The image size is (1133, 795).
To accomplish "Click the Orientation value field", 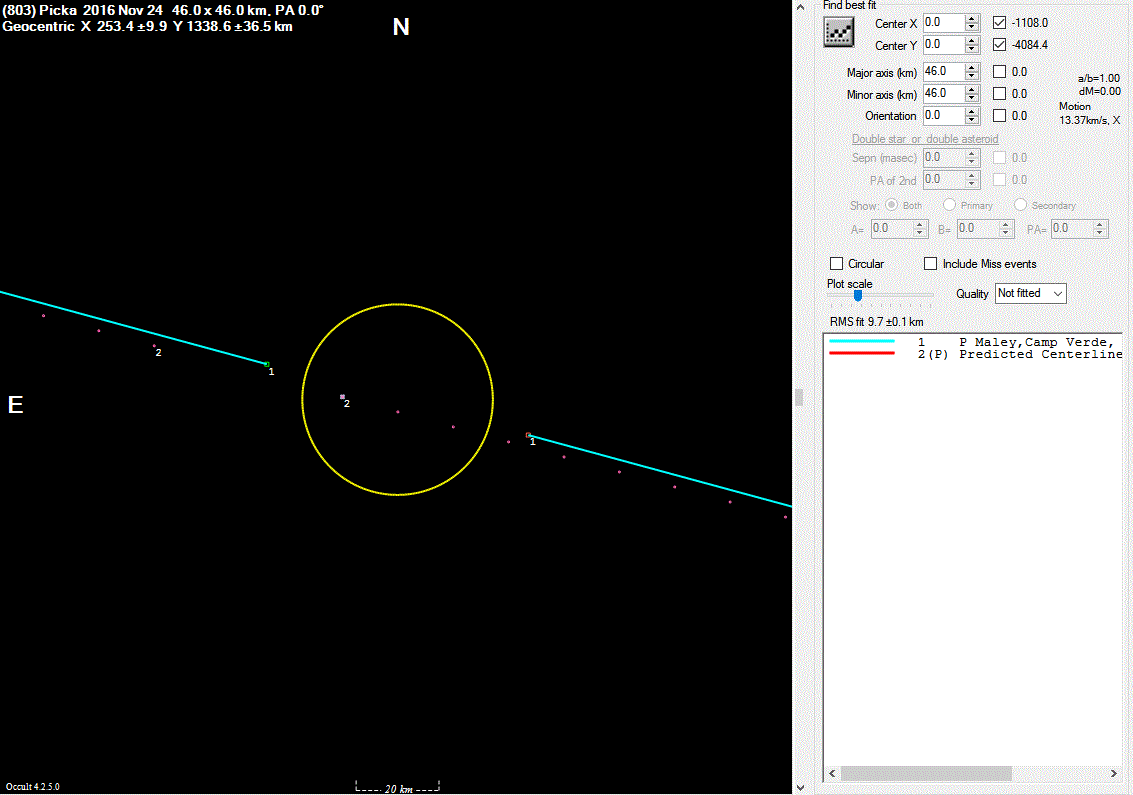I will (x=944, y=115).
